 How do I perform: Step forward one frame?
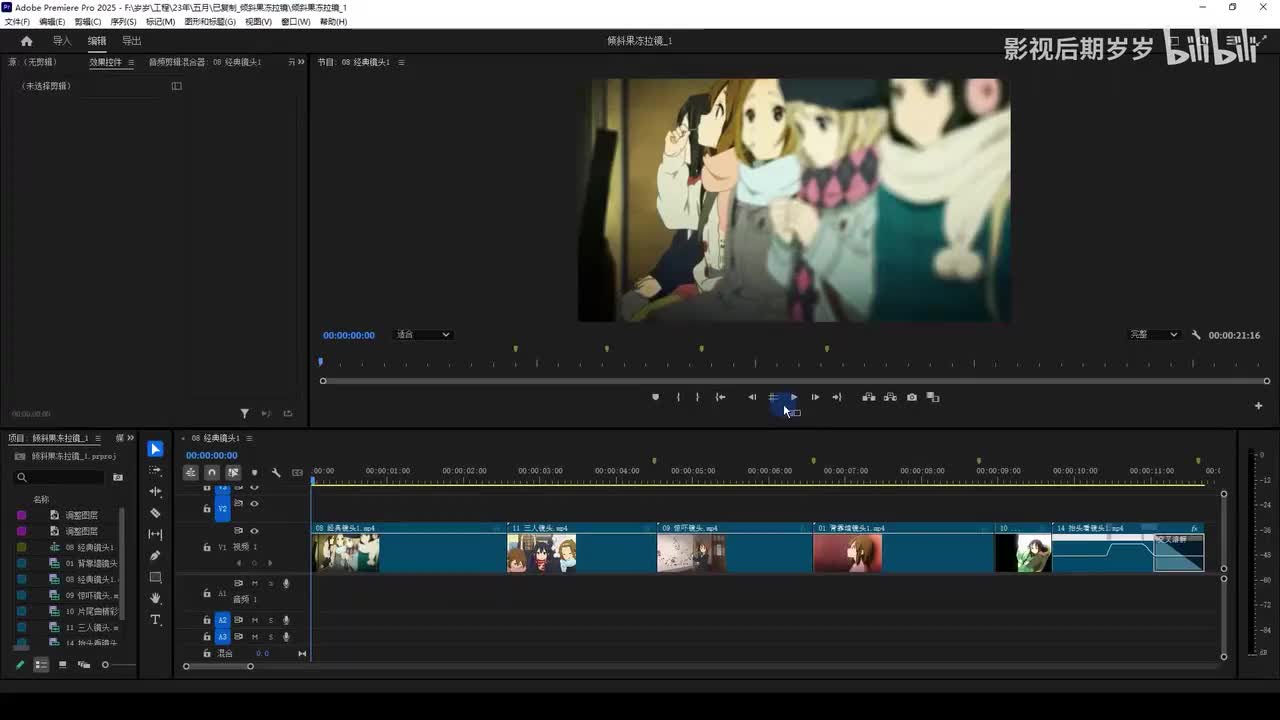[x=815, y=397]
